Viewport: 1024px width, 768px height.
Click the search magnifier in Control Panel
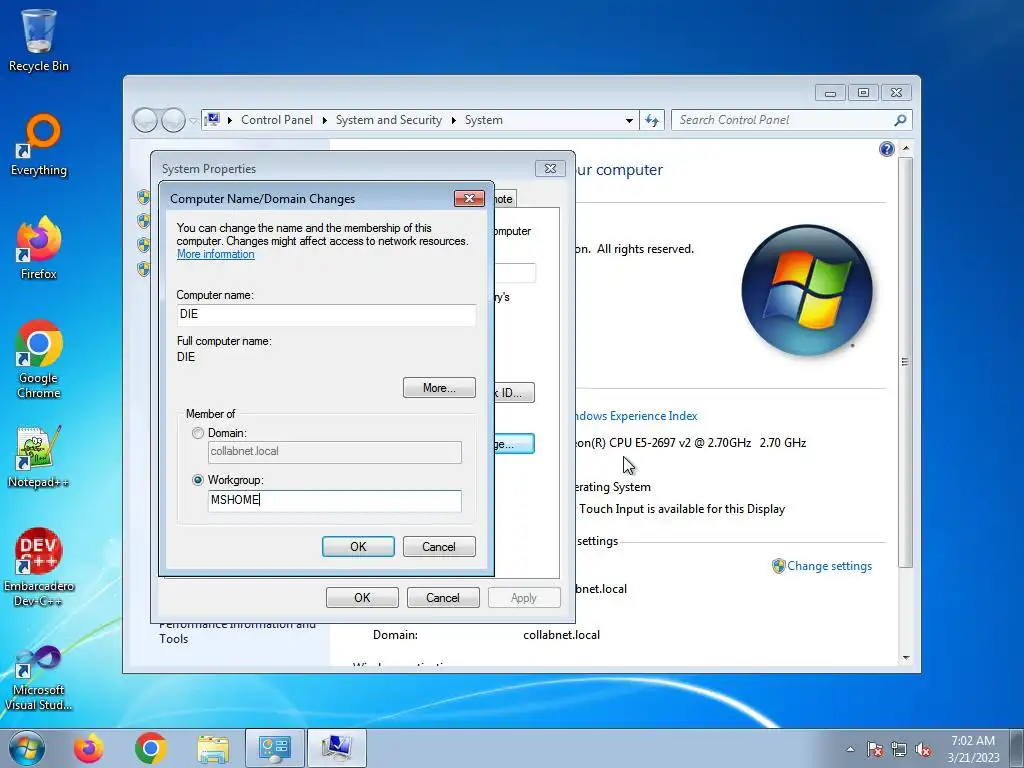[900, 120]
